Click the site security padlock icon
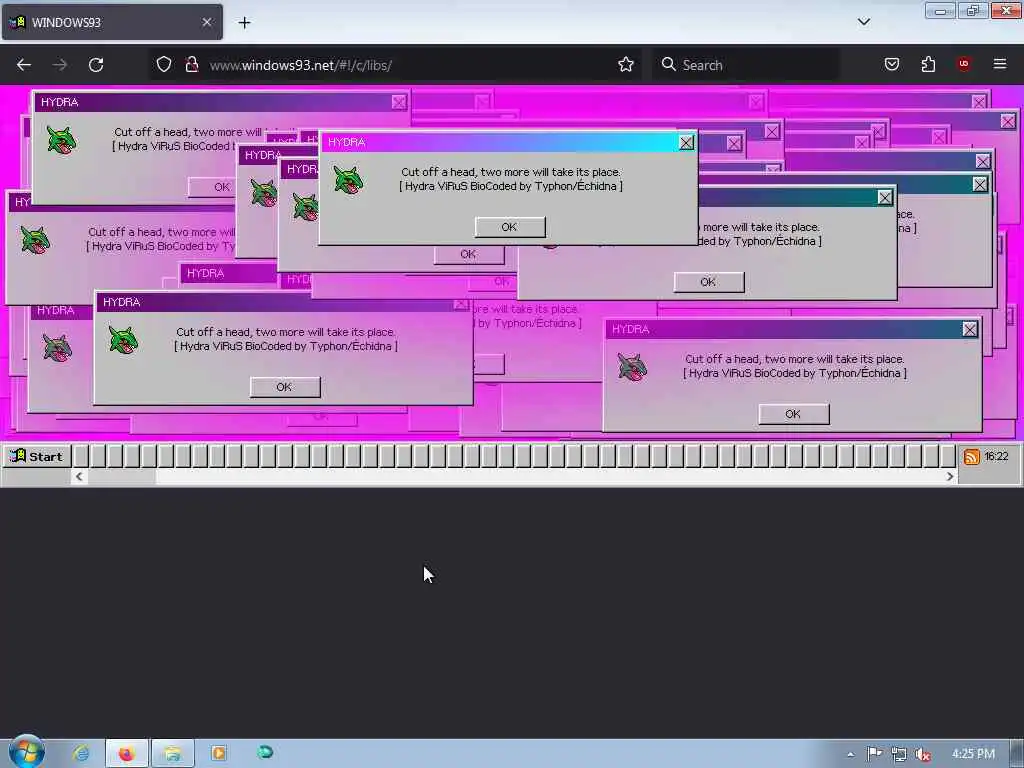 pos(191,64)
